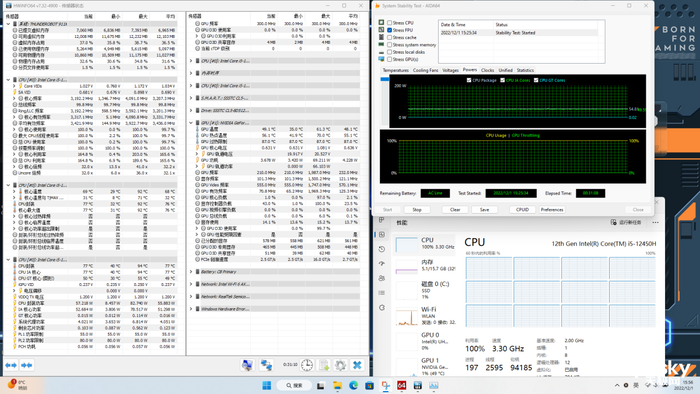Expand Battery: OI Primary group
The width and height of the screenshot is (700, 394).
point(191,271)
